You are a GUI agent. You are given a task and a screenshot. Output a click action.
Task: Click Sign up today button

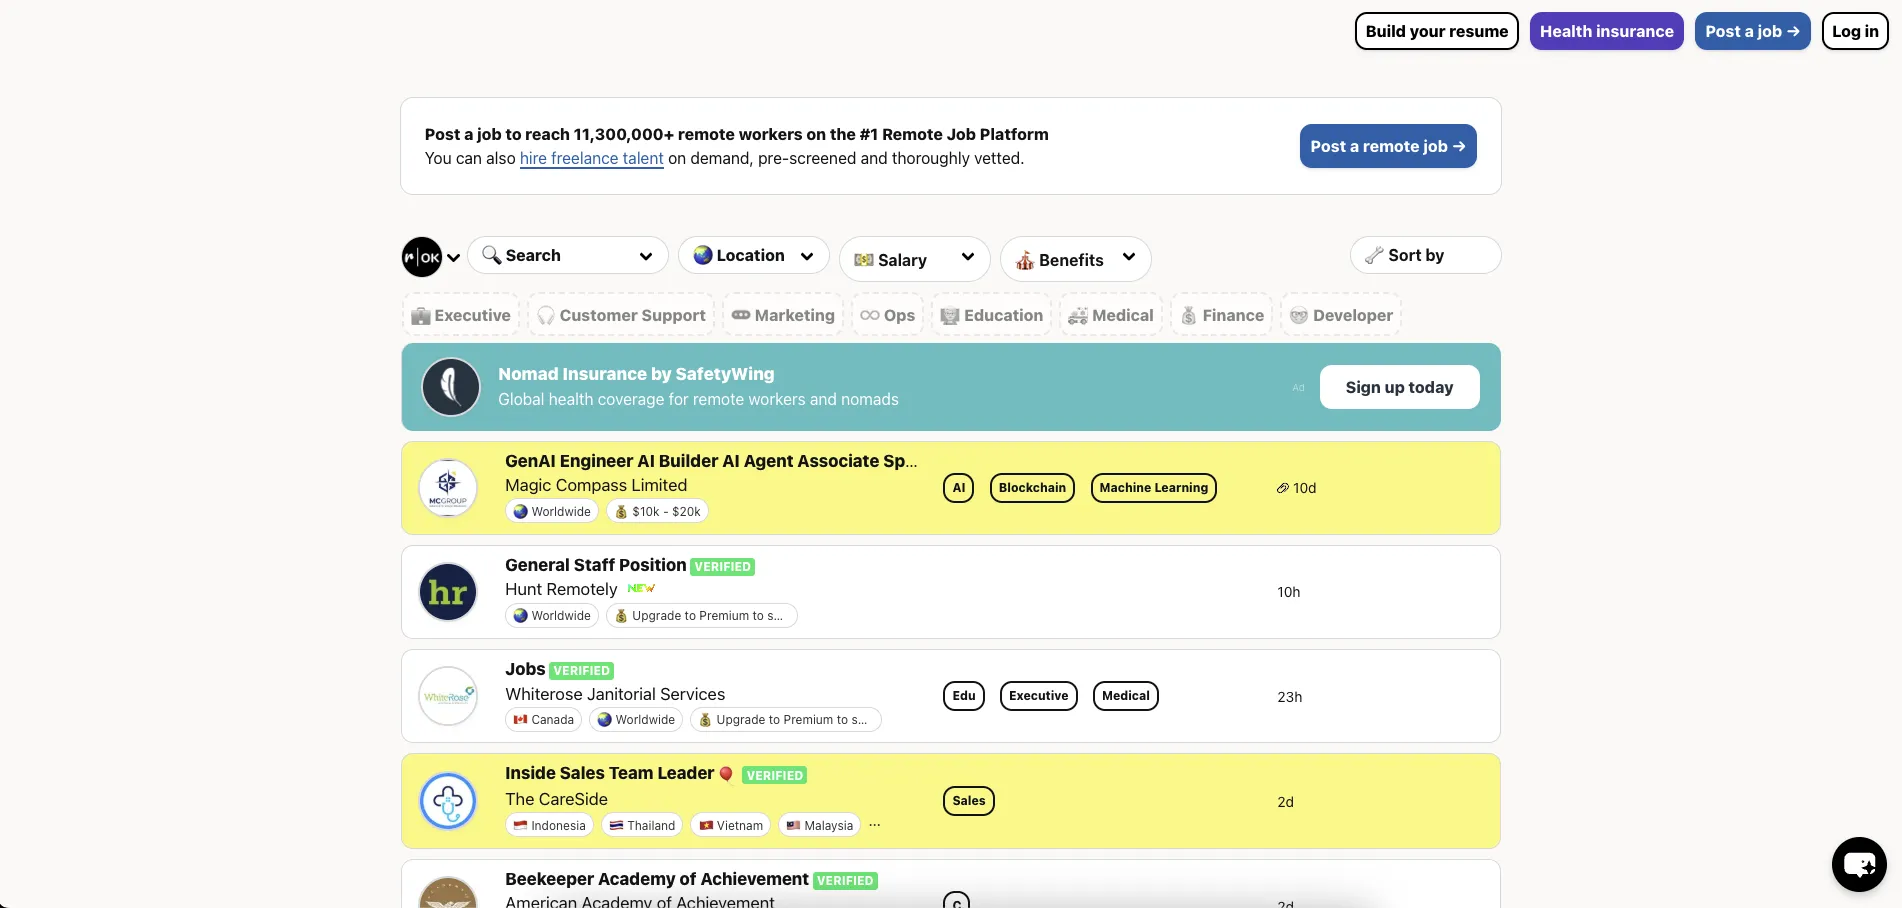1399,387
